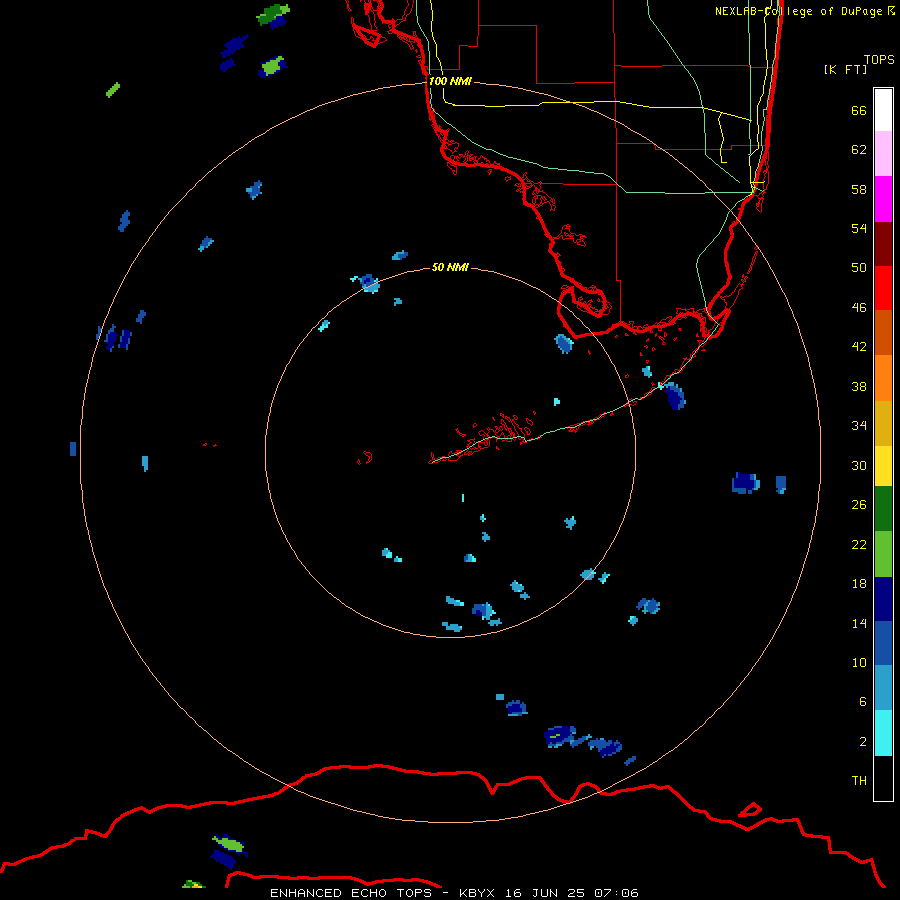Click the bright yellow legend swatch

click(x=883, y=465)
